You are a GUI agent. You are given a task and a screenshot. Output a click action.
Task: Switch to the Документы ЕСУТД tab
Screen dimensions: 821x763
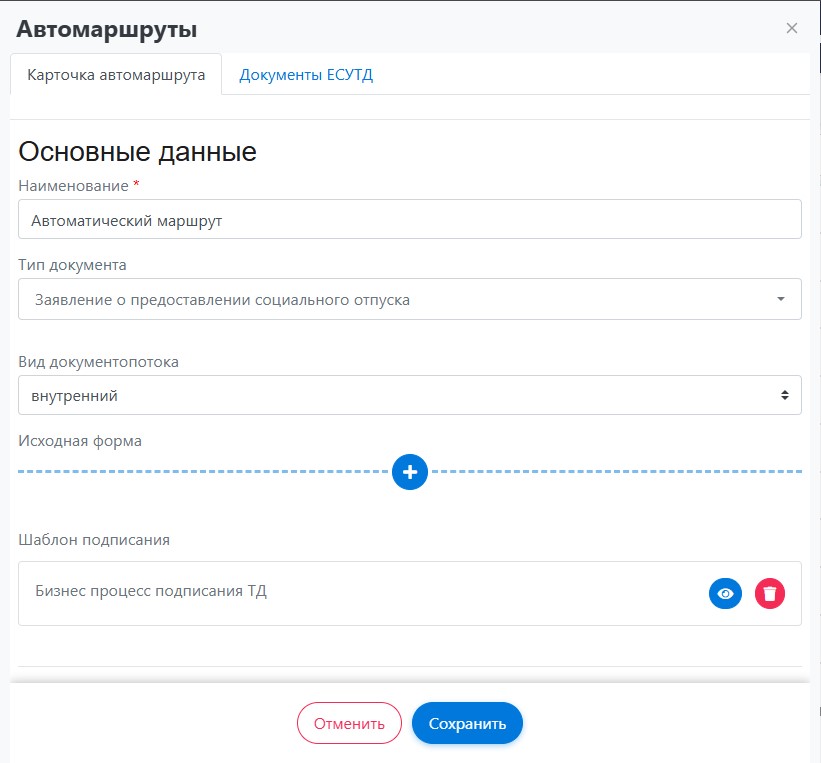coord(306,75)
